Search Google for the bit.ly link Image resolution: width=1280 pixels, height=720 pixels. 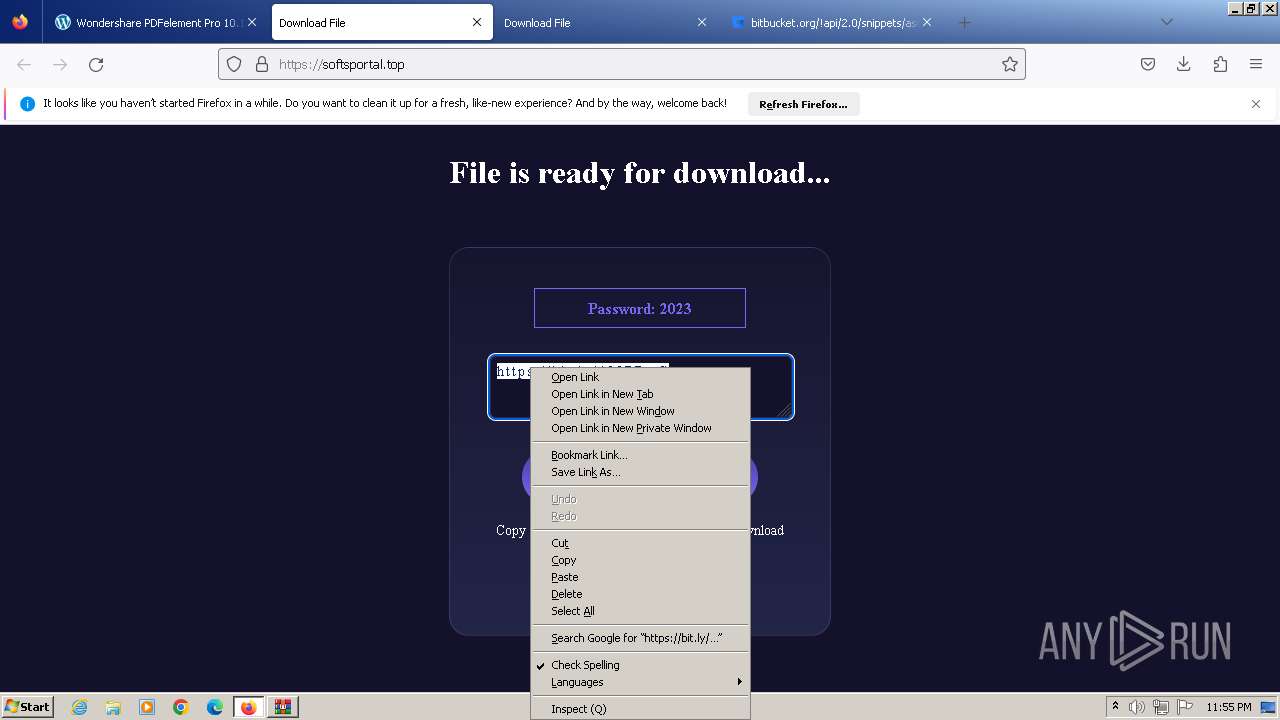click(x=640, y=638)
